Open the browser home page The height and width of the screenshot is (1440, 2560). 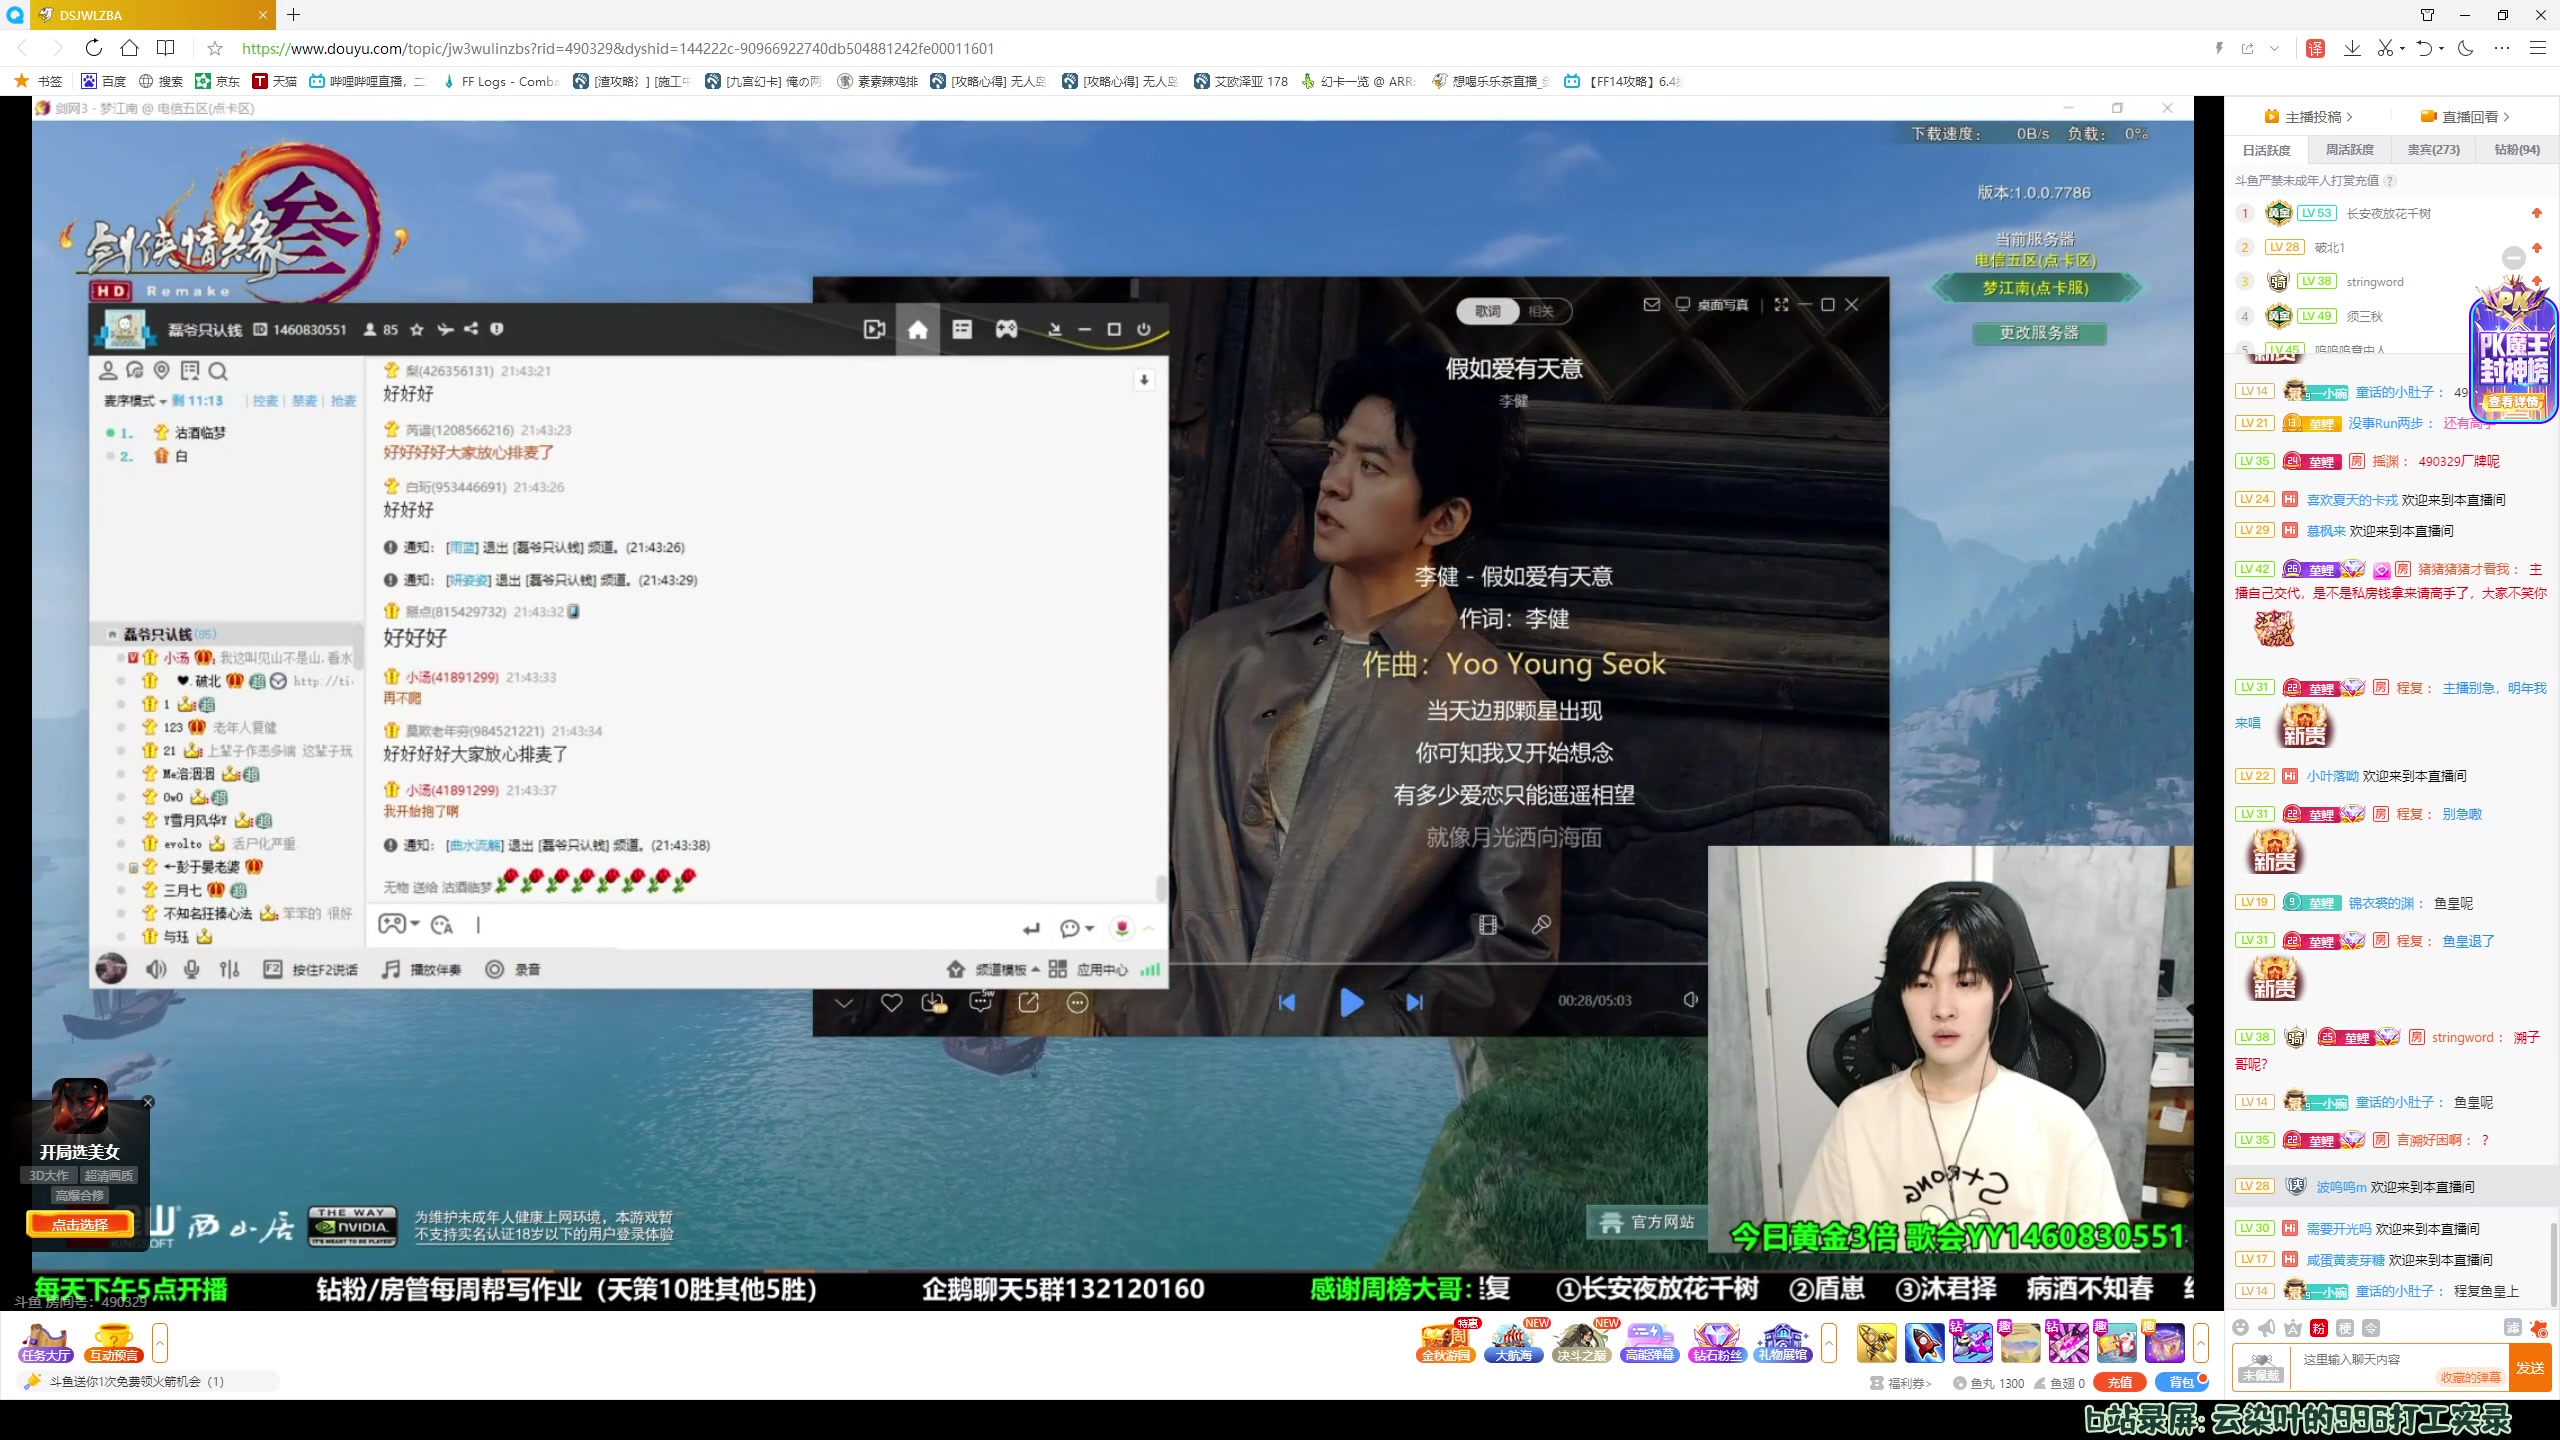[x=129, y=48]
